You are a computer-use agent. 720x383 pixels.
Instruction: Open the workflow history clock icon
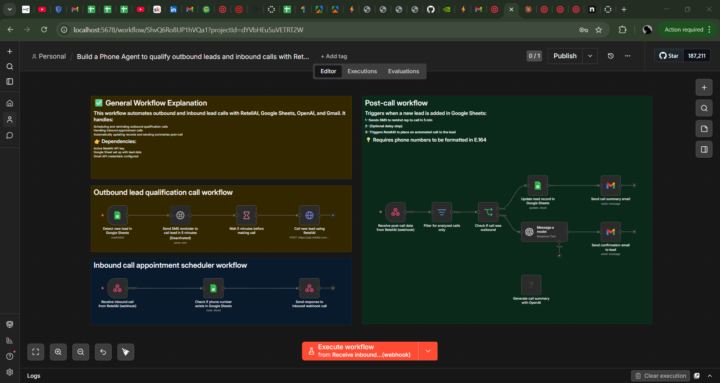click(x=610, y=56)
